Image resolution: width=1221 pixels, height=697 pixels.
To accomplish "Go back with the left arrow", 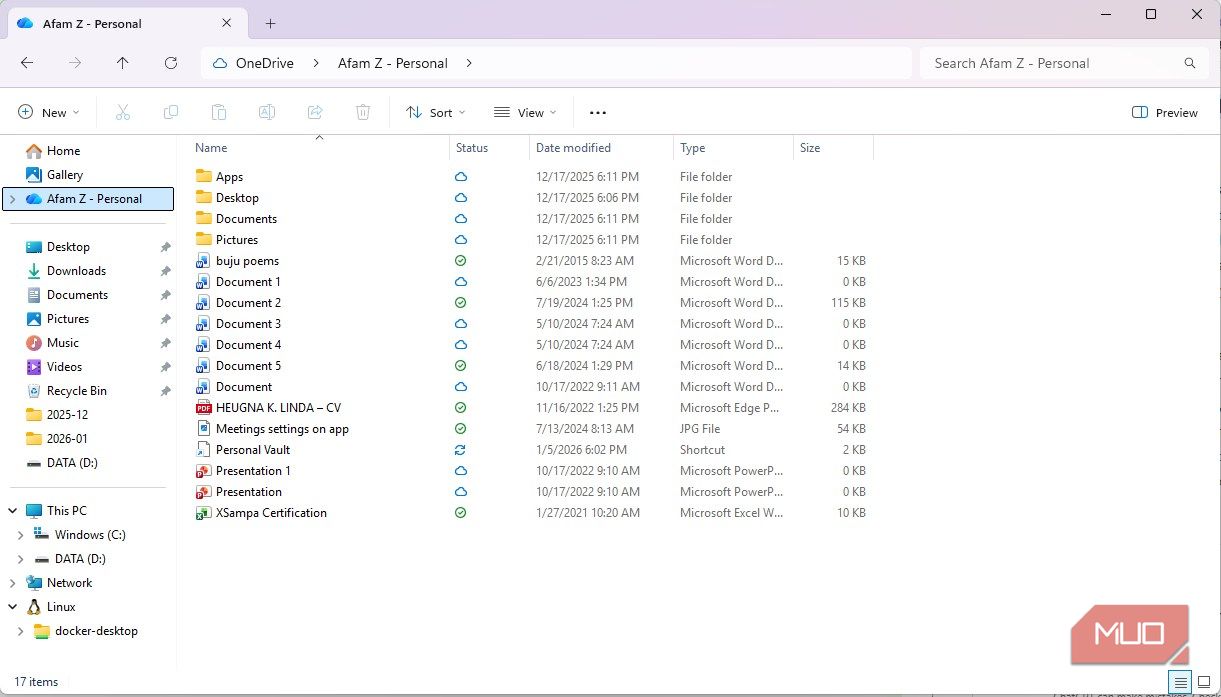I will (27, 63).
